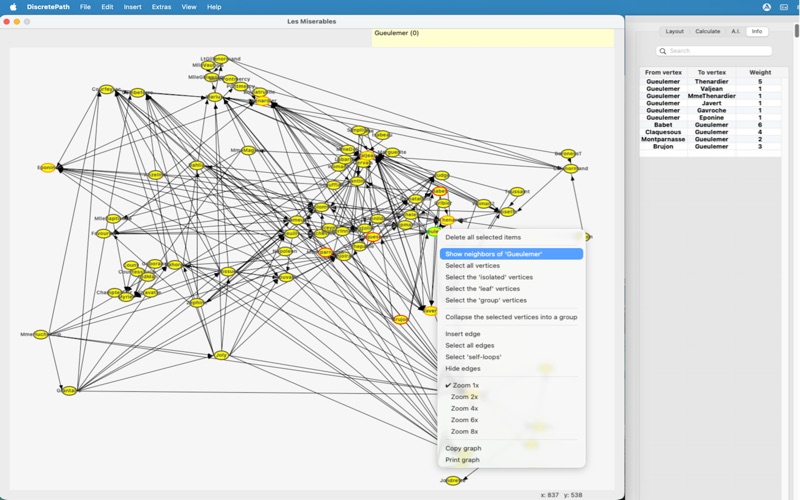Choose Print graph from context menu
Viewport: 800px width, 500px height.
coord(462,460)
